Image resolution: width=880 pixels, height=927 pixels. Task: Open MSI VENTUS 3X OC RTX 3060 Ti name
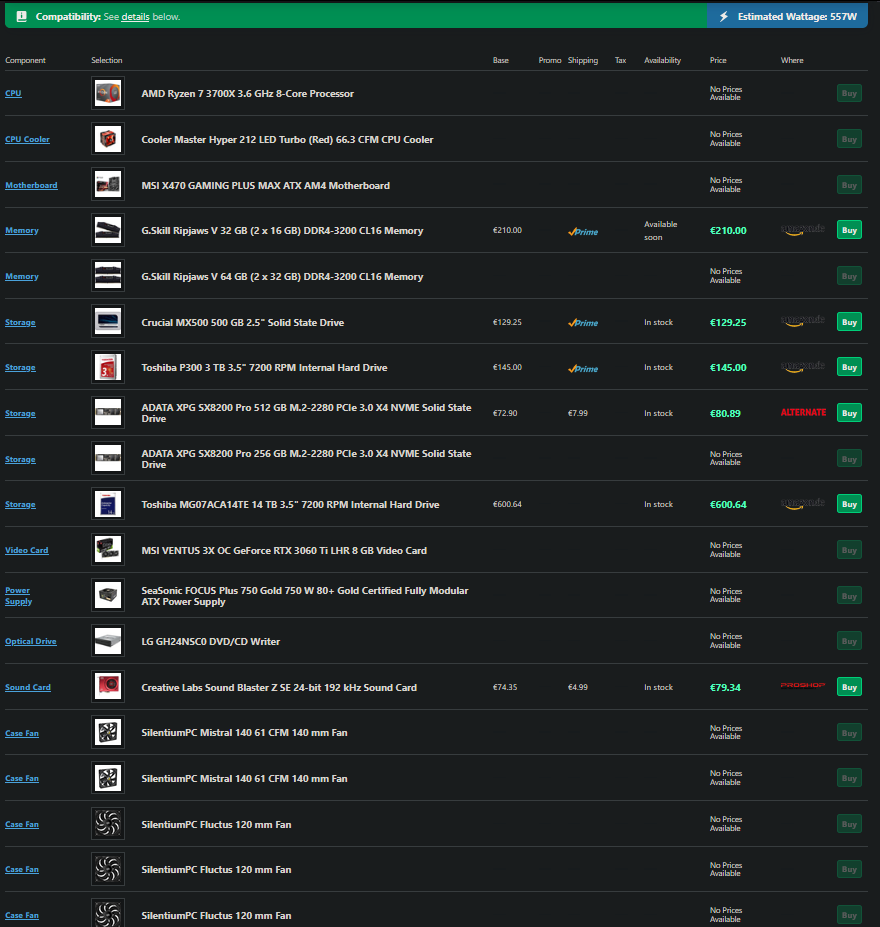(x=284, y=550)
